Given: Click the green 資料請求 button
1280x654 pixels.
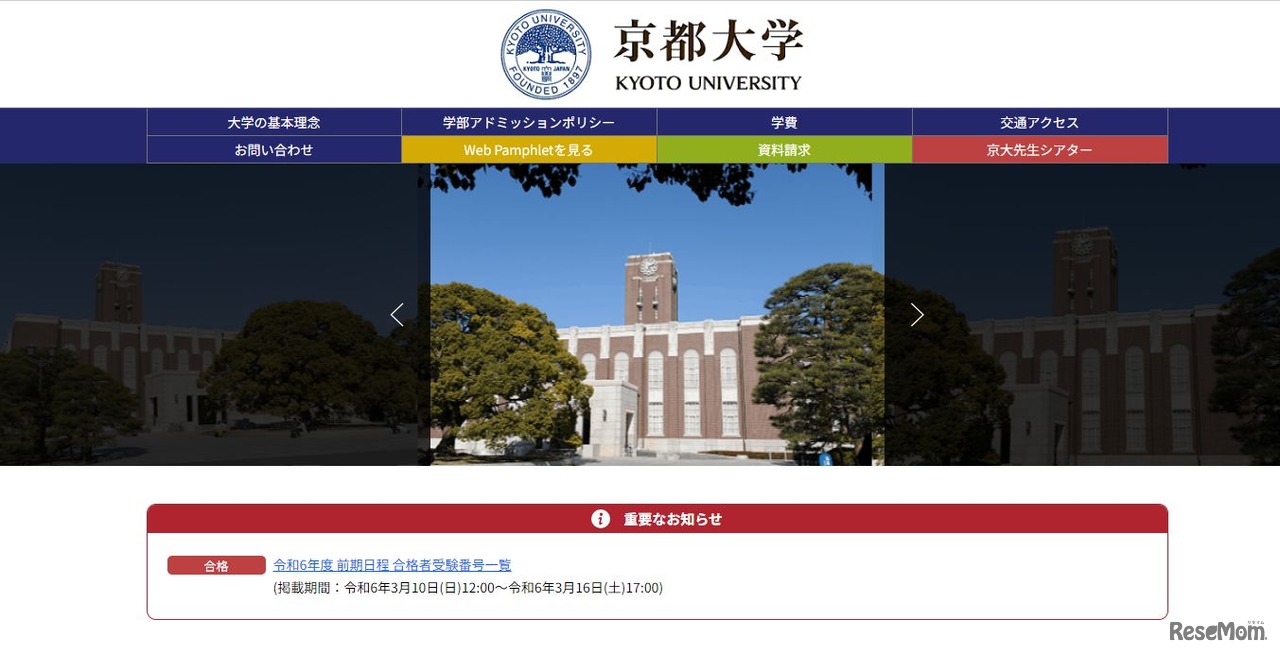Looking at the screenshot, I should pyautogui.click(x=784, y=150).
